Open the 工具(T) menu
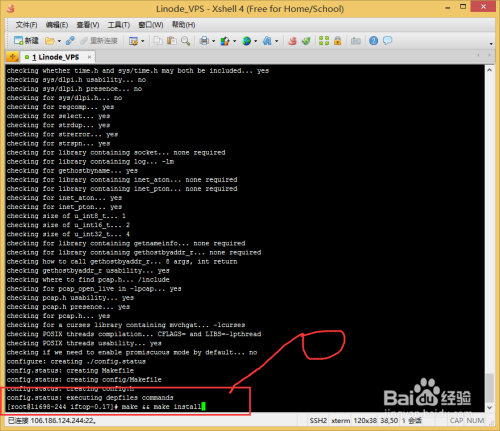This screenshot has width=500, height=431. point(119,25)
